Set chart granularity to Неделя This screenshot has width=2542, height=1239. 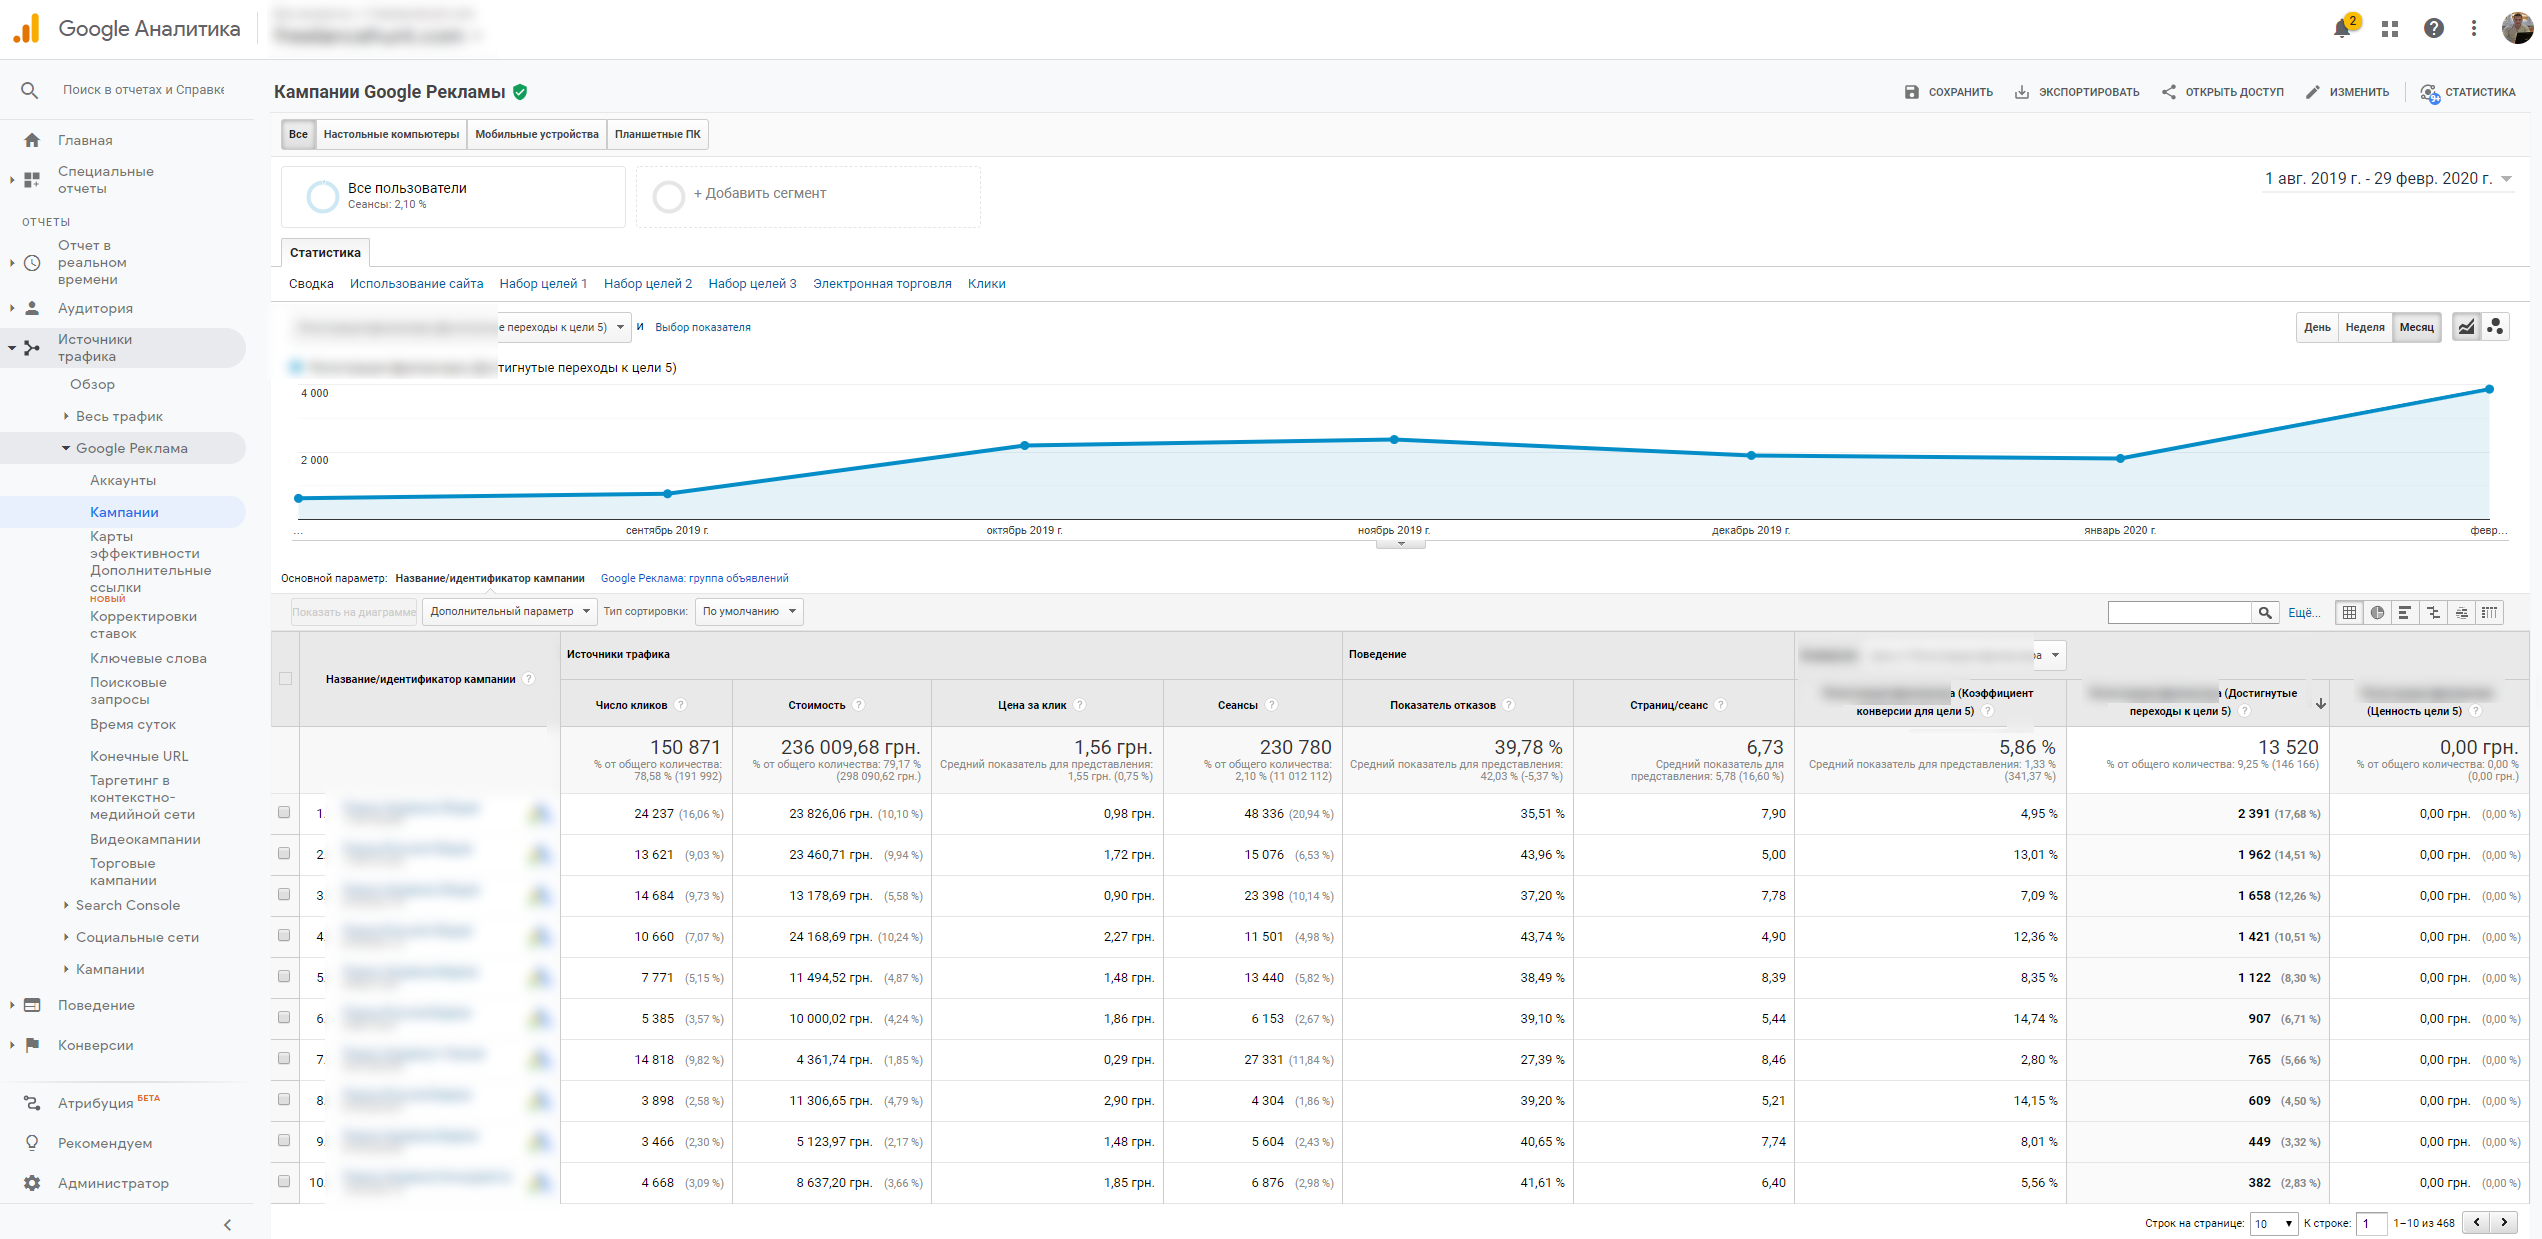tap(2364, 327)
